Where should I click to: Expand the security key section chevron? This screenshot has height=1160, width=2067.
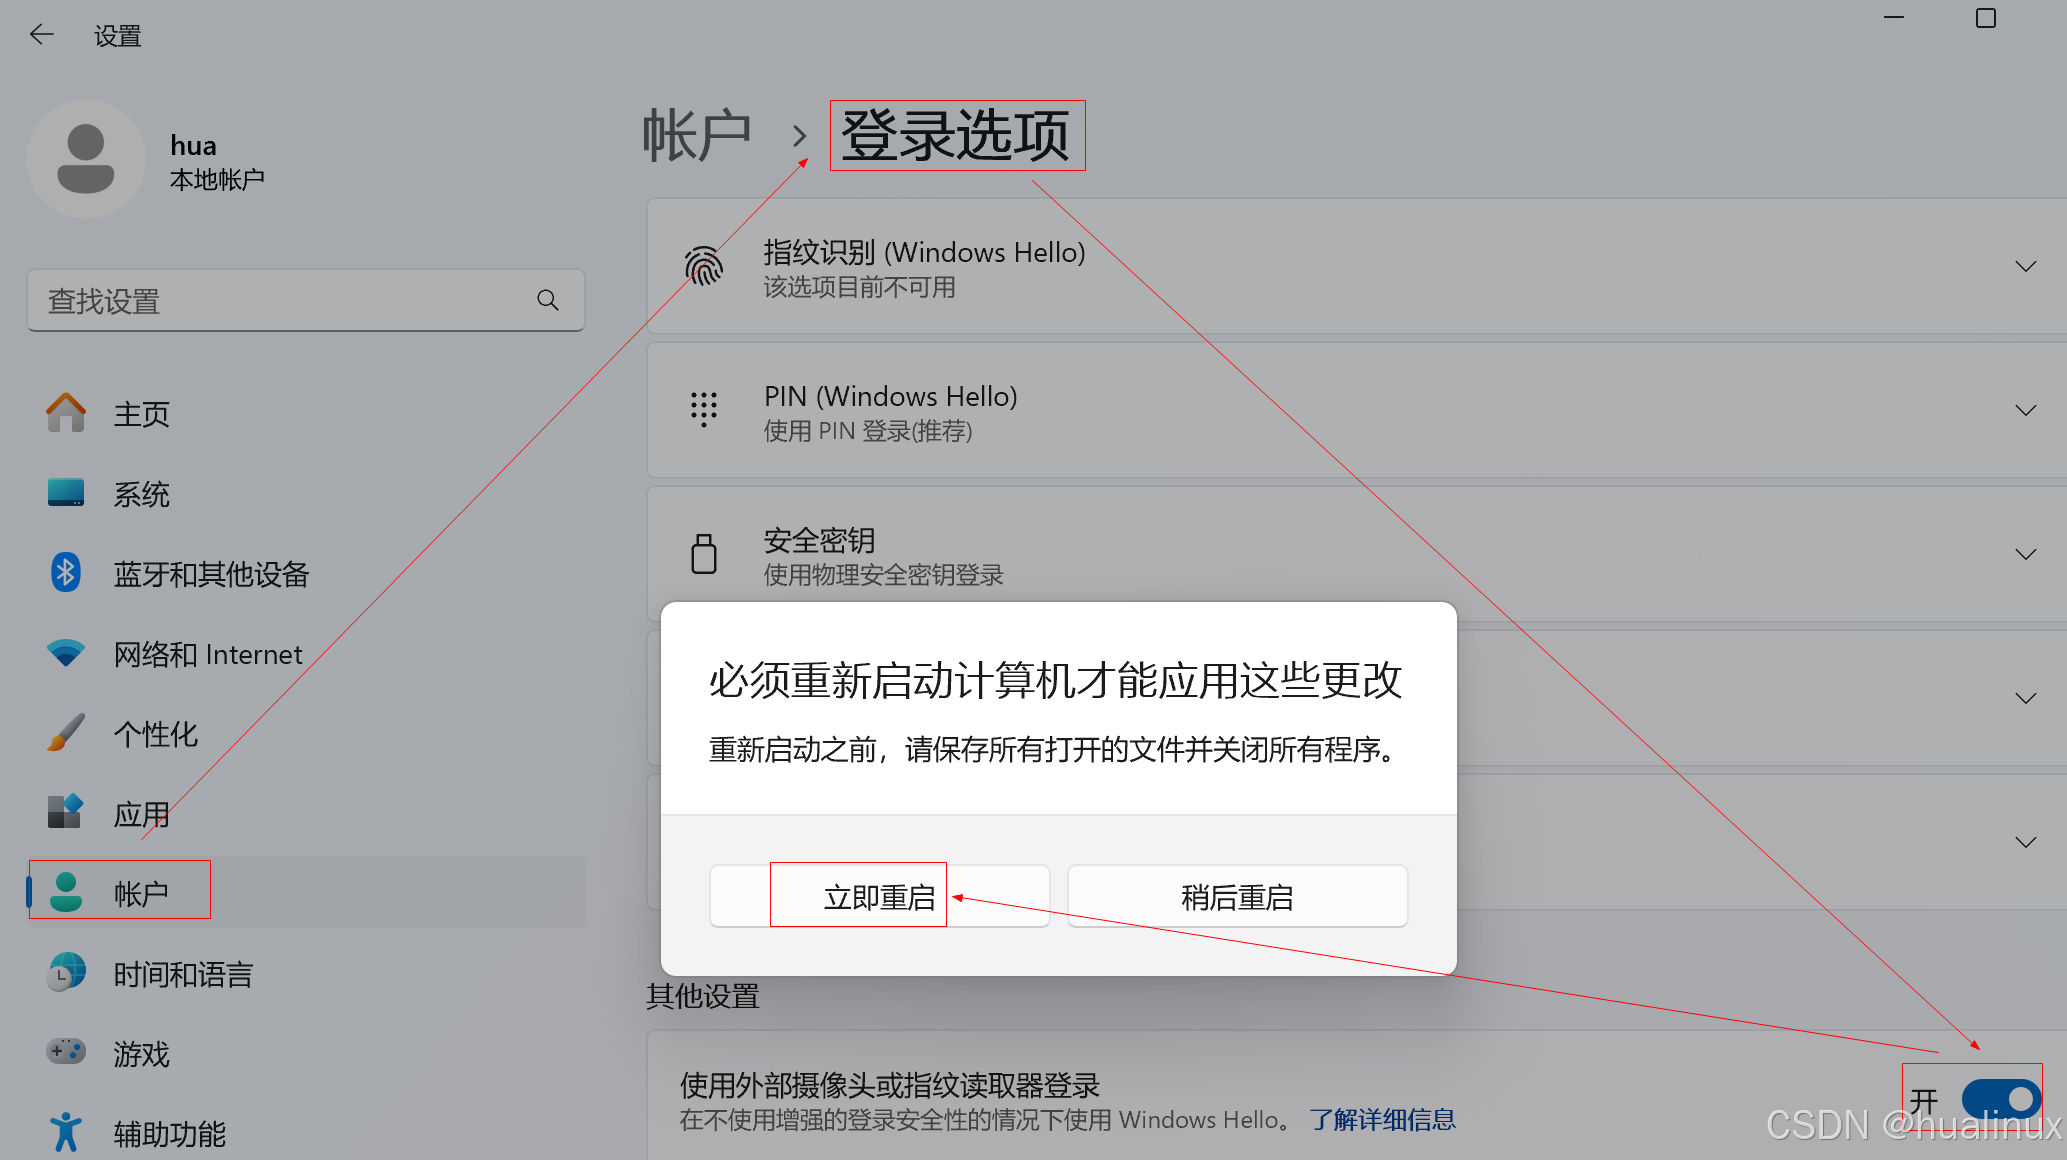[x=2025, y=555]
